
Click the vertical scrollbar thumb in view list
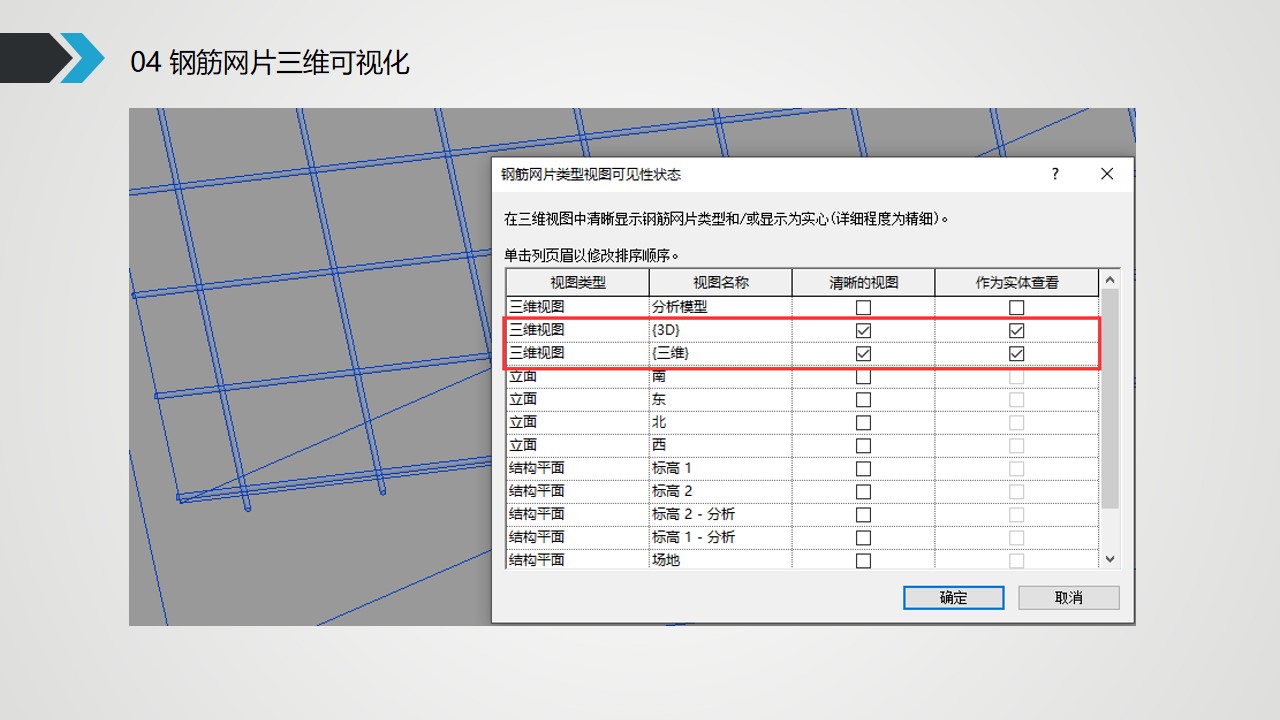[x=1109, y=398]
